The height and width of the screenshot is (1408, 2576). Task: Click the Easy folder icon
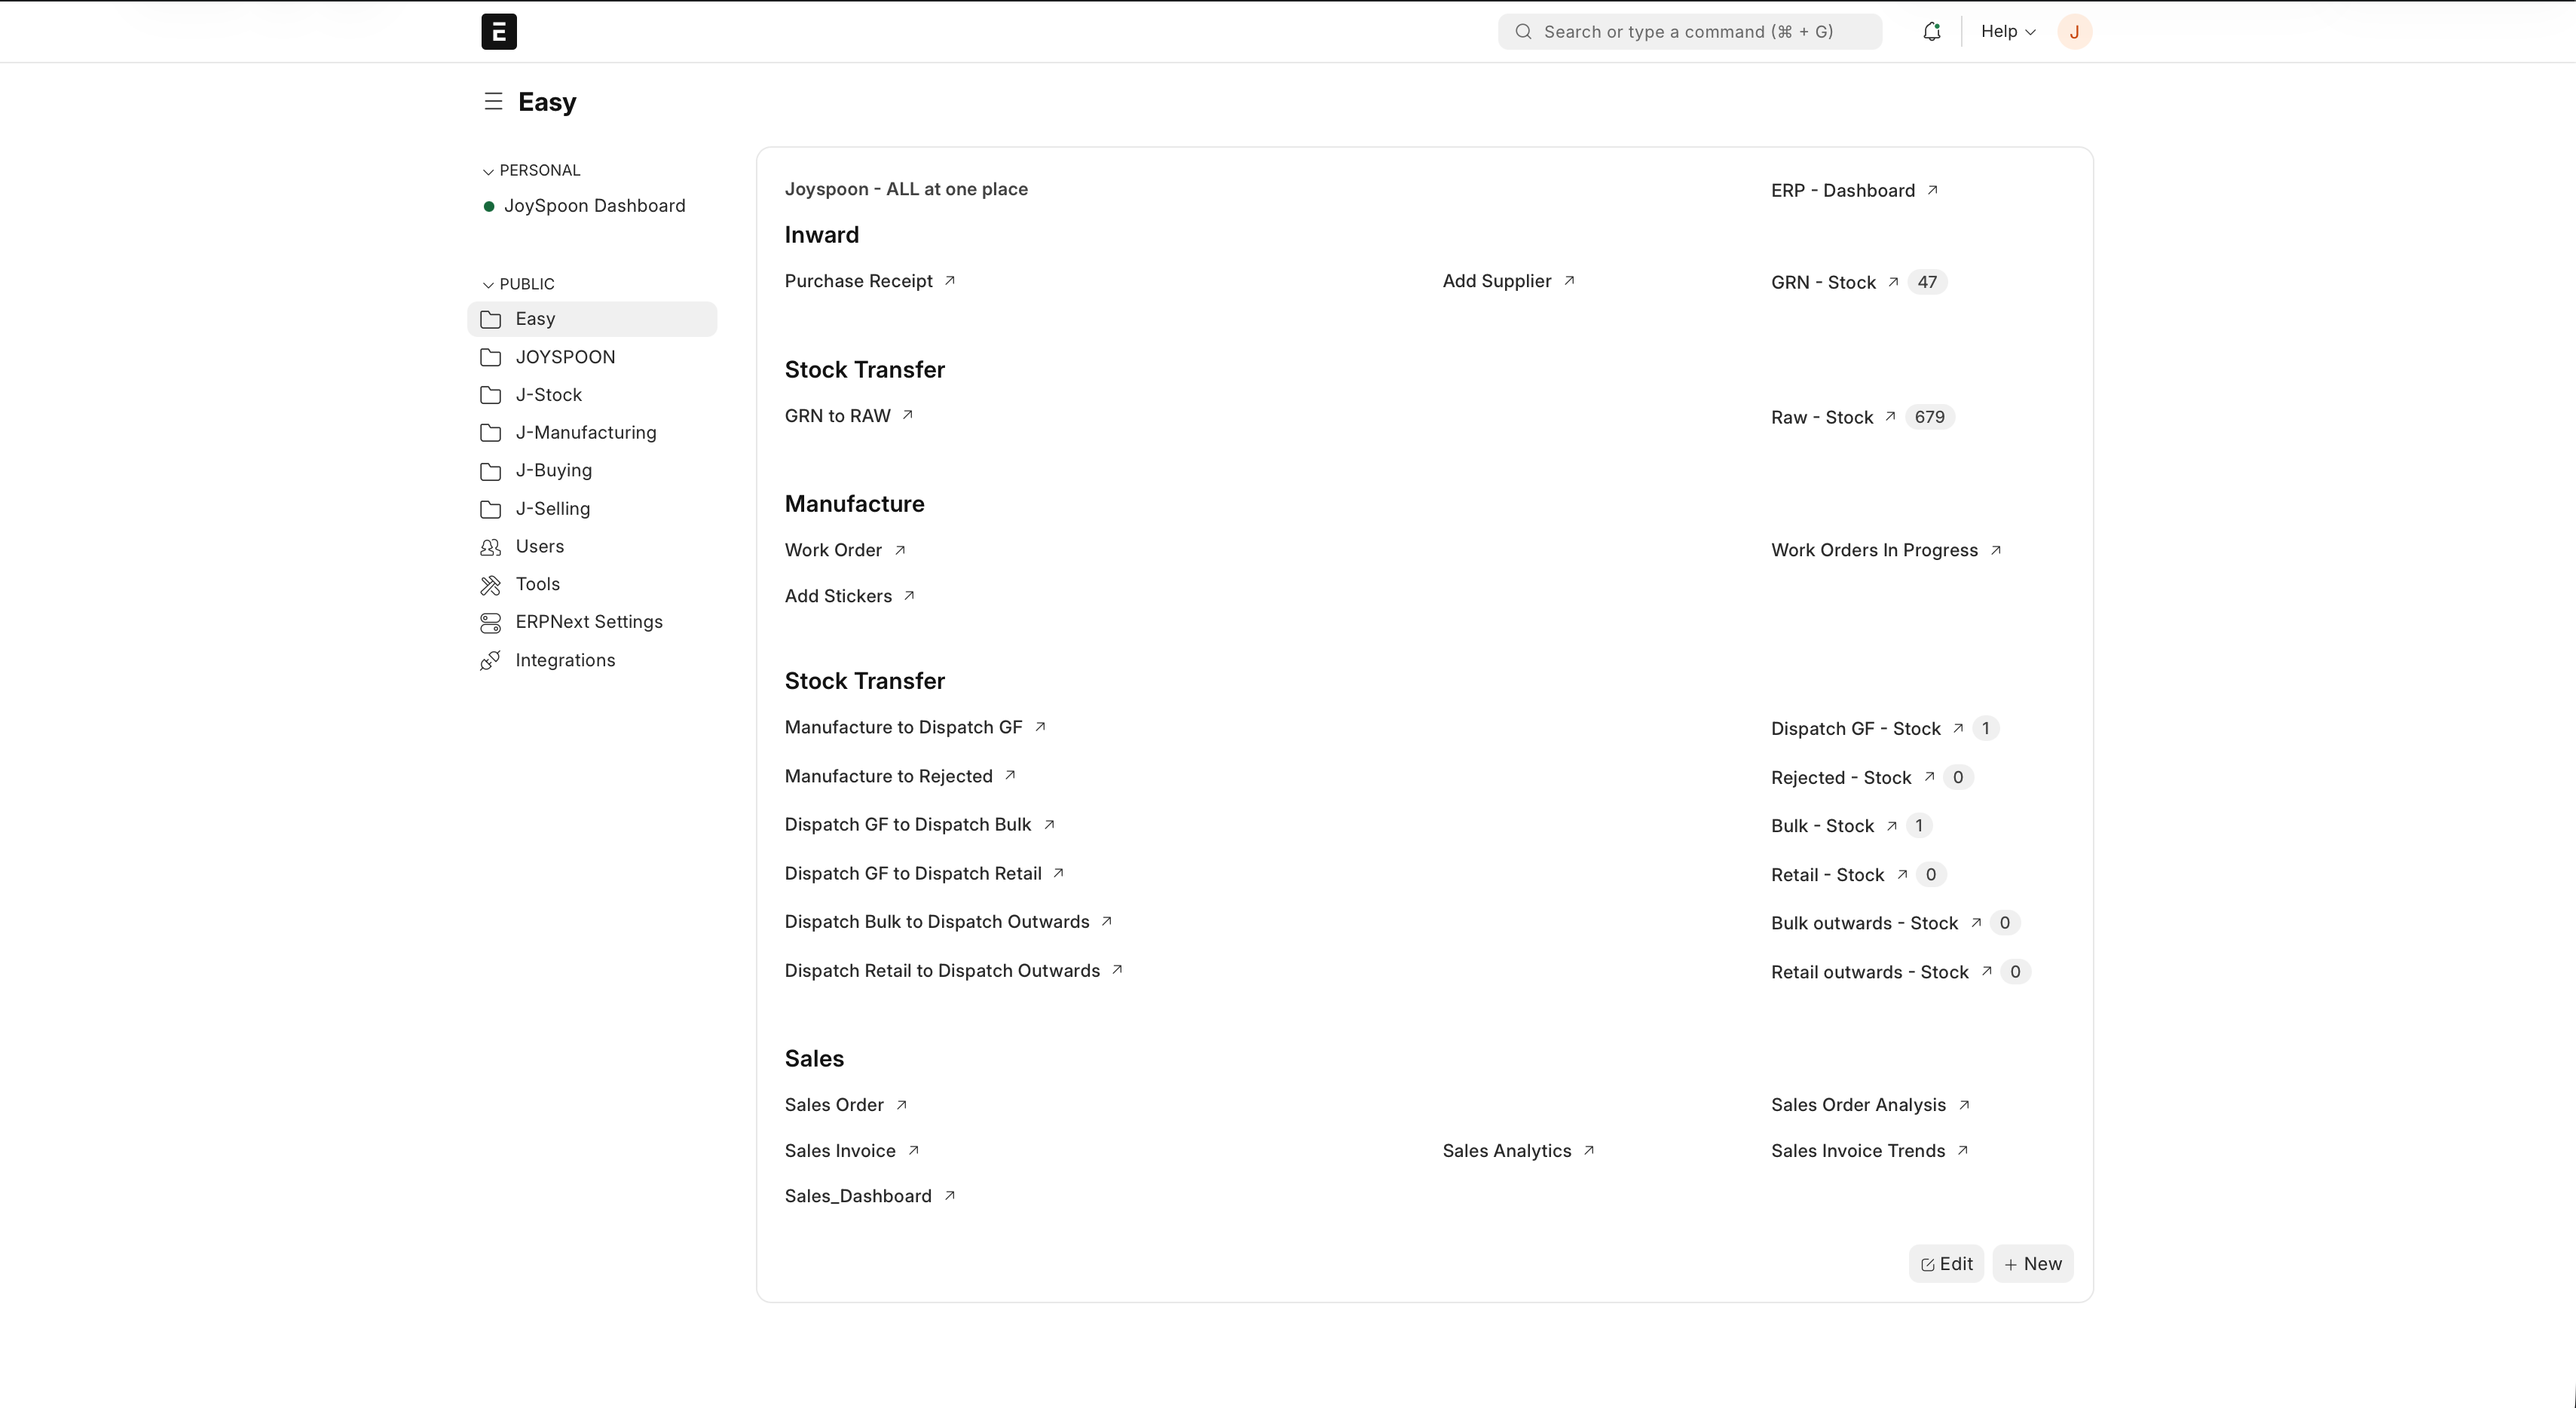tap(490, 319)
